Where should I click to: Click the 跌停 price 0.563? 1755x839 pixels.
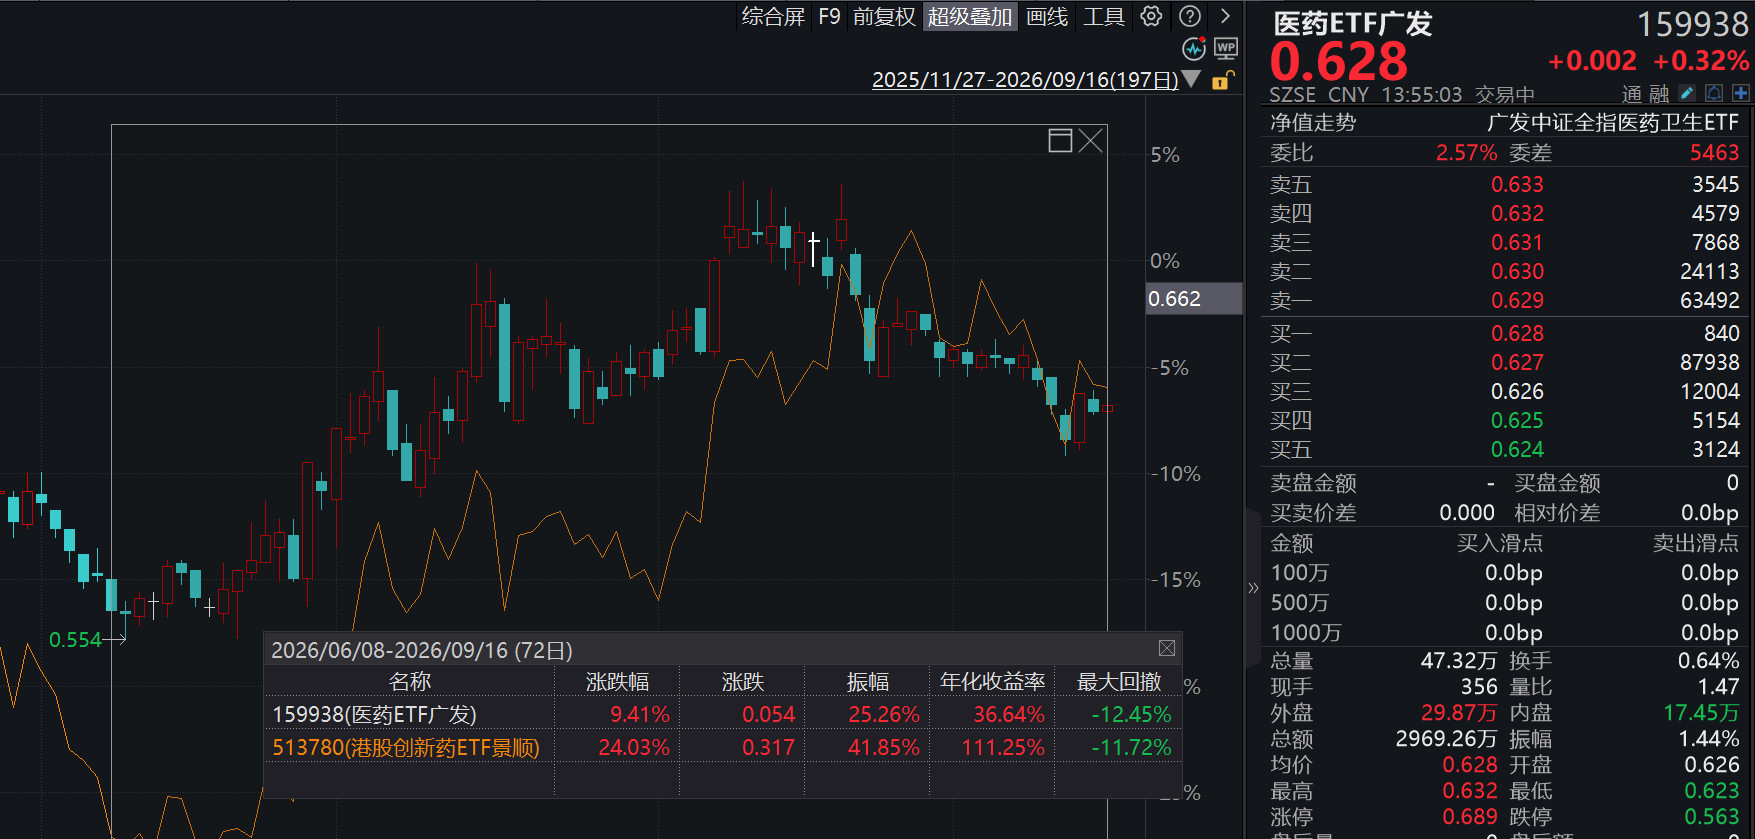coord(1712,816)
